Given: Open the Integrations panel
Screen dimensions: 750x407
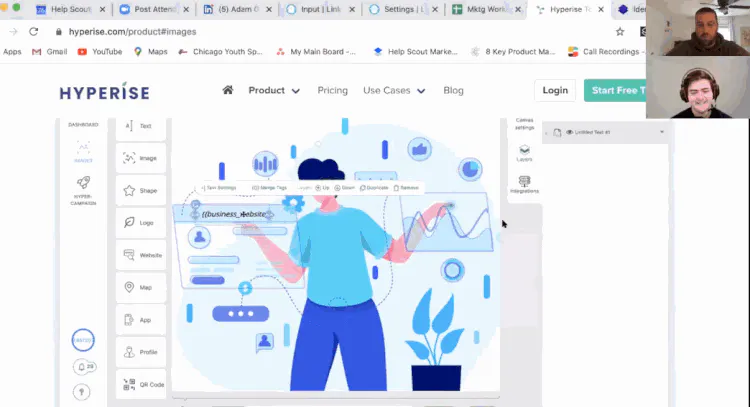Looking at the screenshot, I should click(524, 184).
